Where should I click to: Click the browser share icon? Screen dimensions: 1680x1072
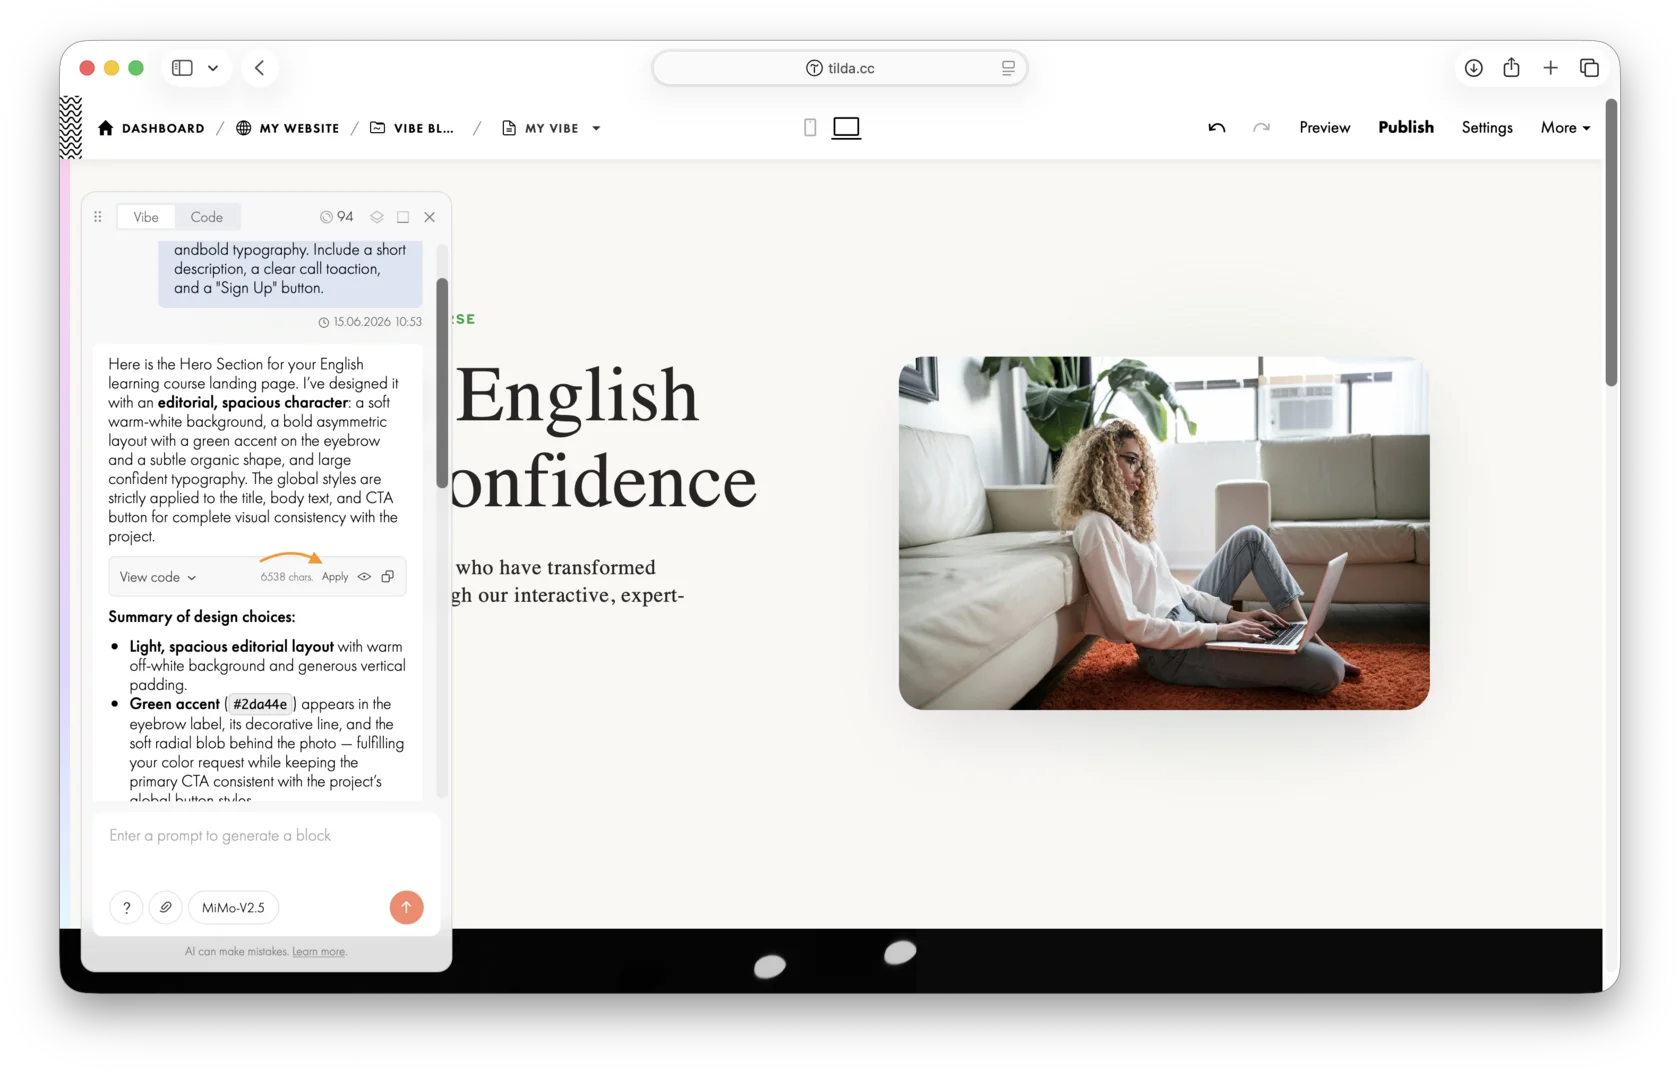[x=1511, y=67]
